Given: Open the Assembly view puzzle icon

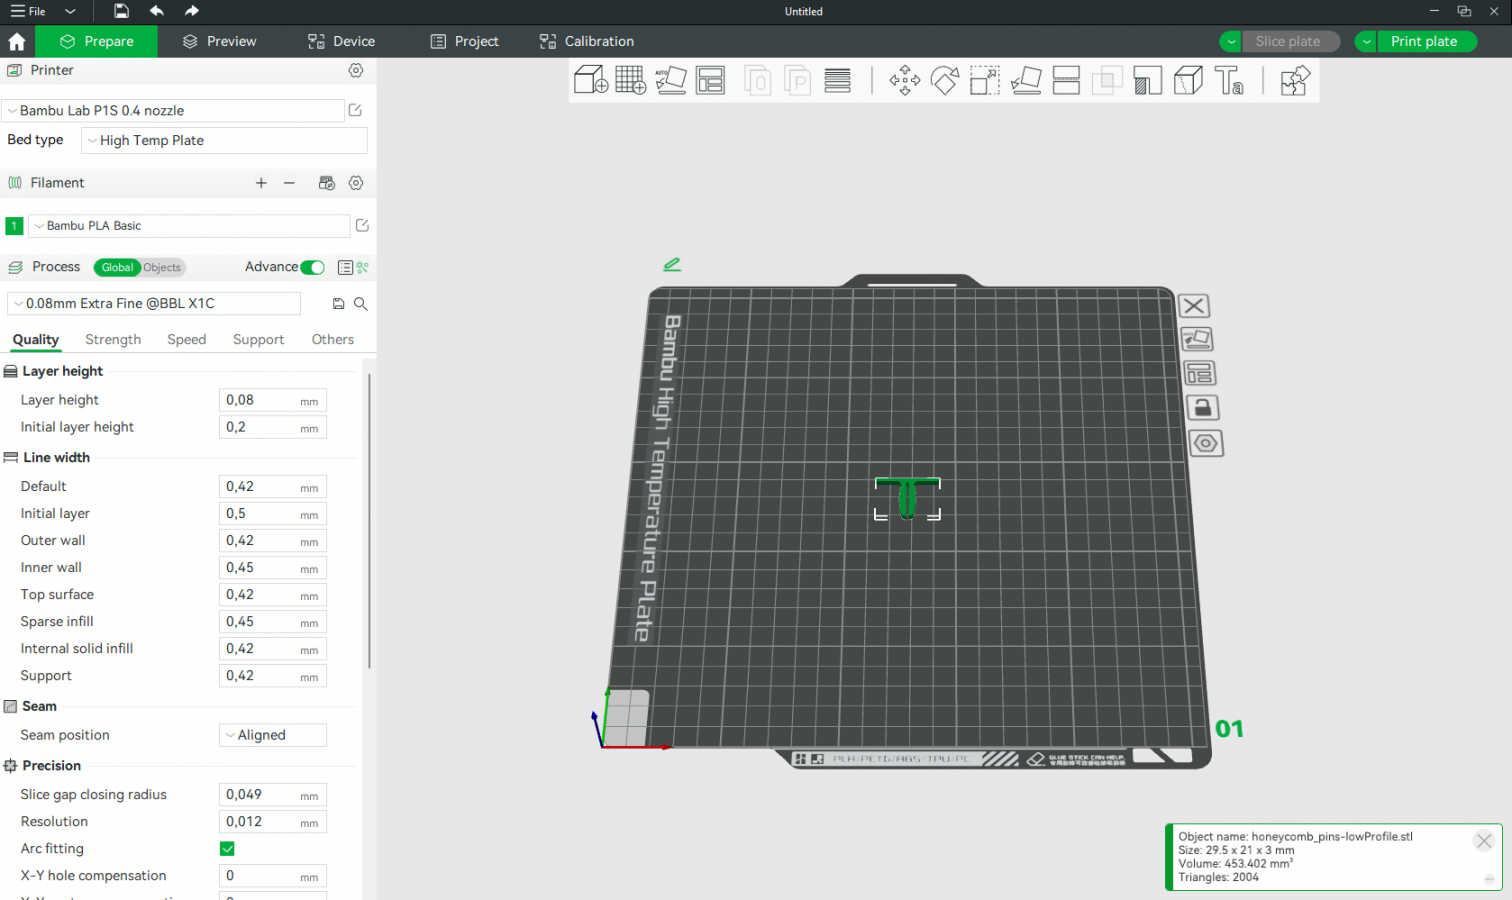Looking at the screenshot, I should click(1295, 80).
